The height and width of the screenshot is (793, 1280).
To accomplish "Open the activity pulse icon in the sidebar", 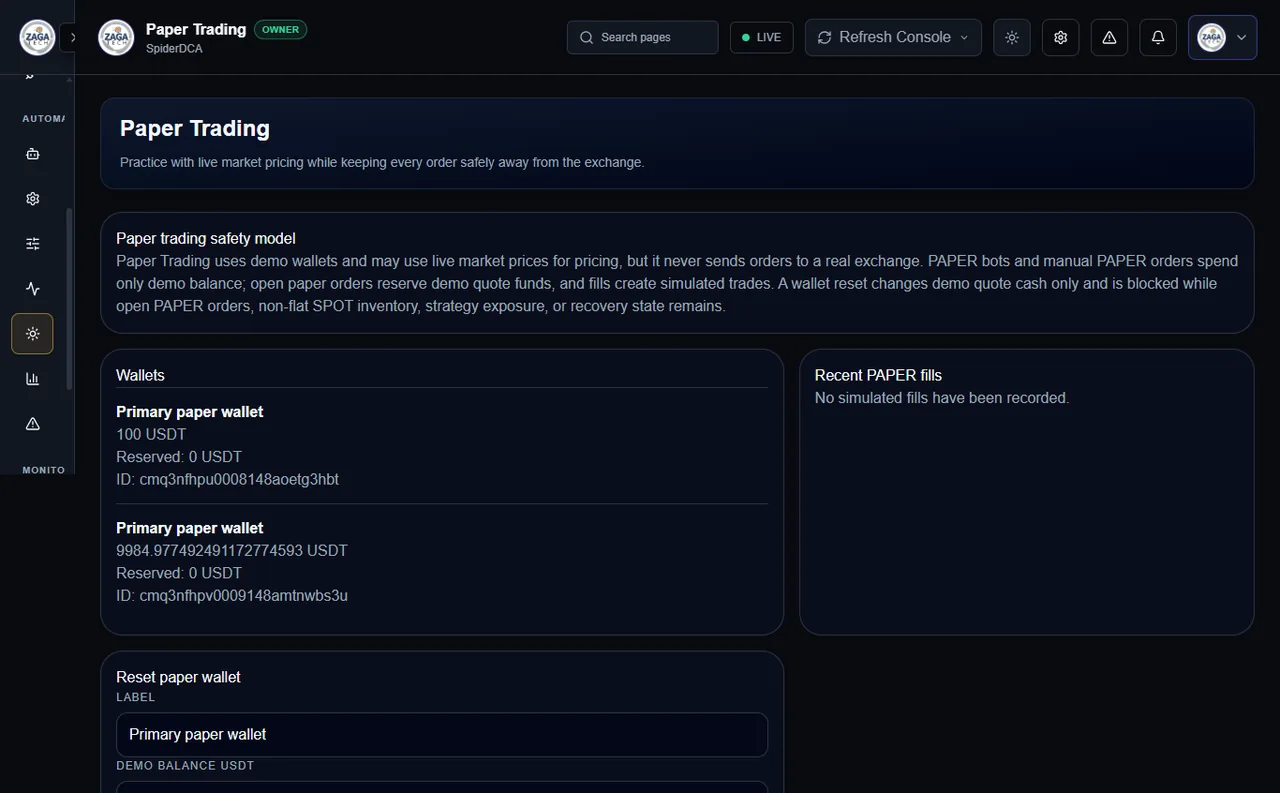I will [x=32, y=289].
